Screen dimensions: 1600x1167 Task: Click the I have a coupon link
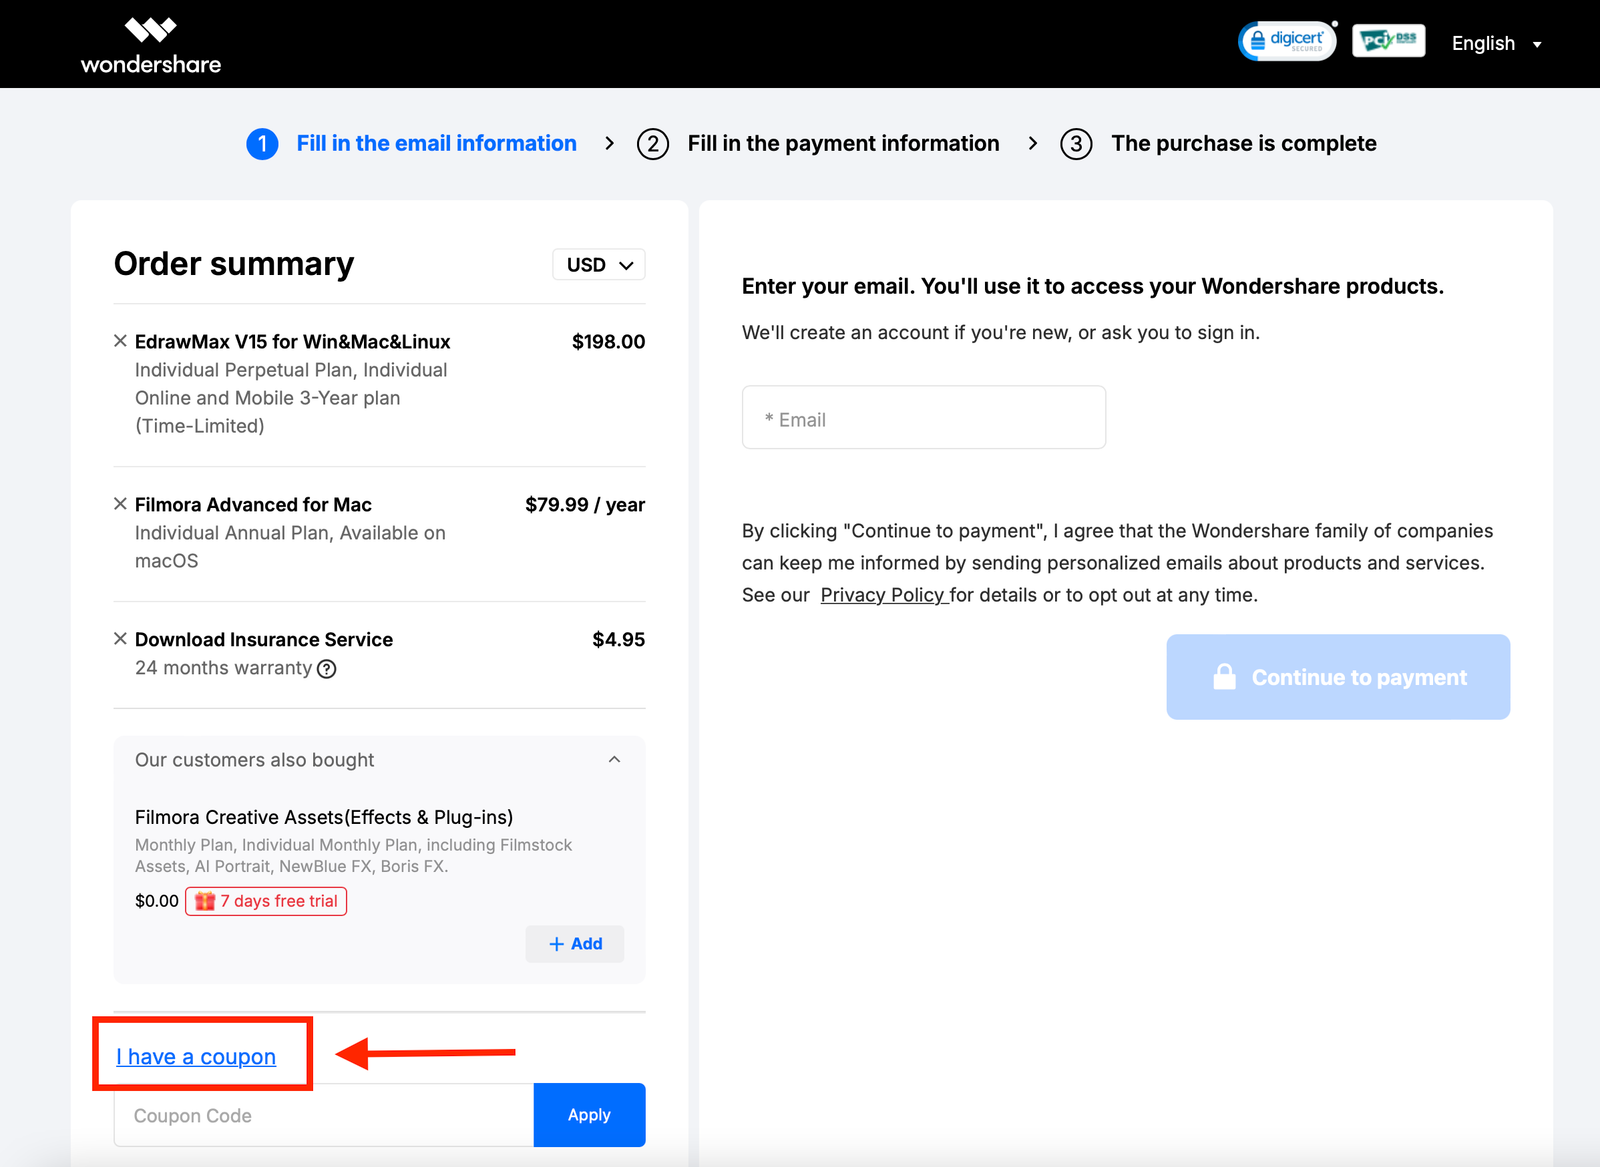click(196, 1057)
